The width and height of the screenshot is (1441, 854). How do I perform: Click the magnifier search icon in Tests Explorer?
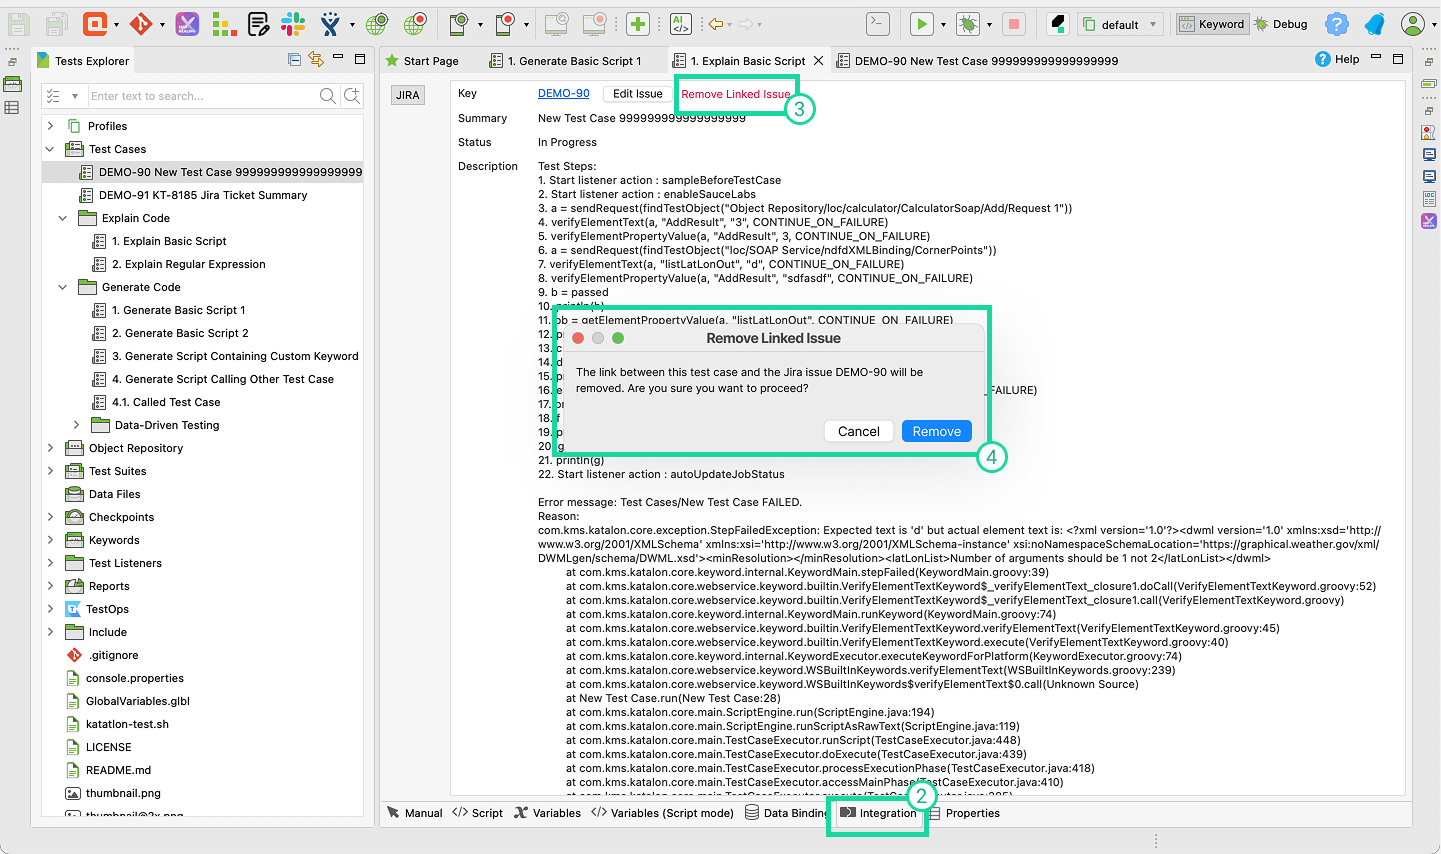(x=327, y=96)
